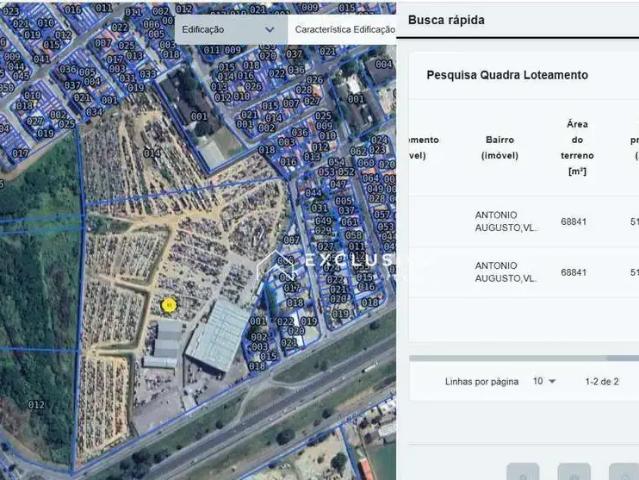Click the yellow marker on the map

point(168,304)
